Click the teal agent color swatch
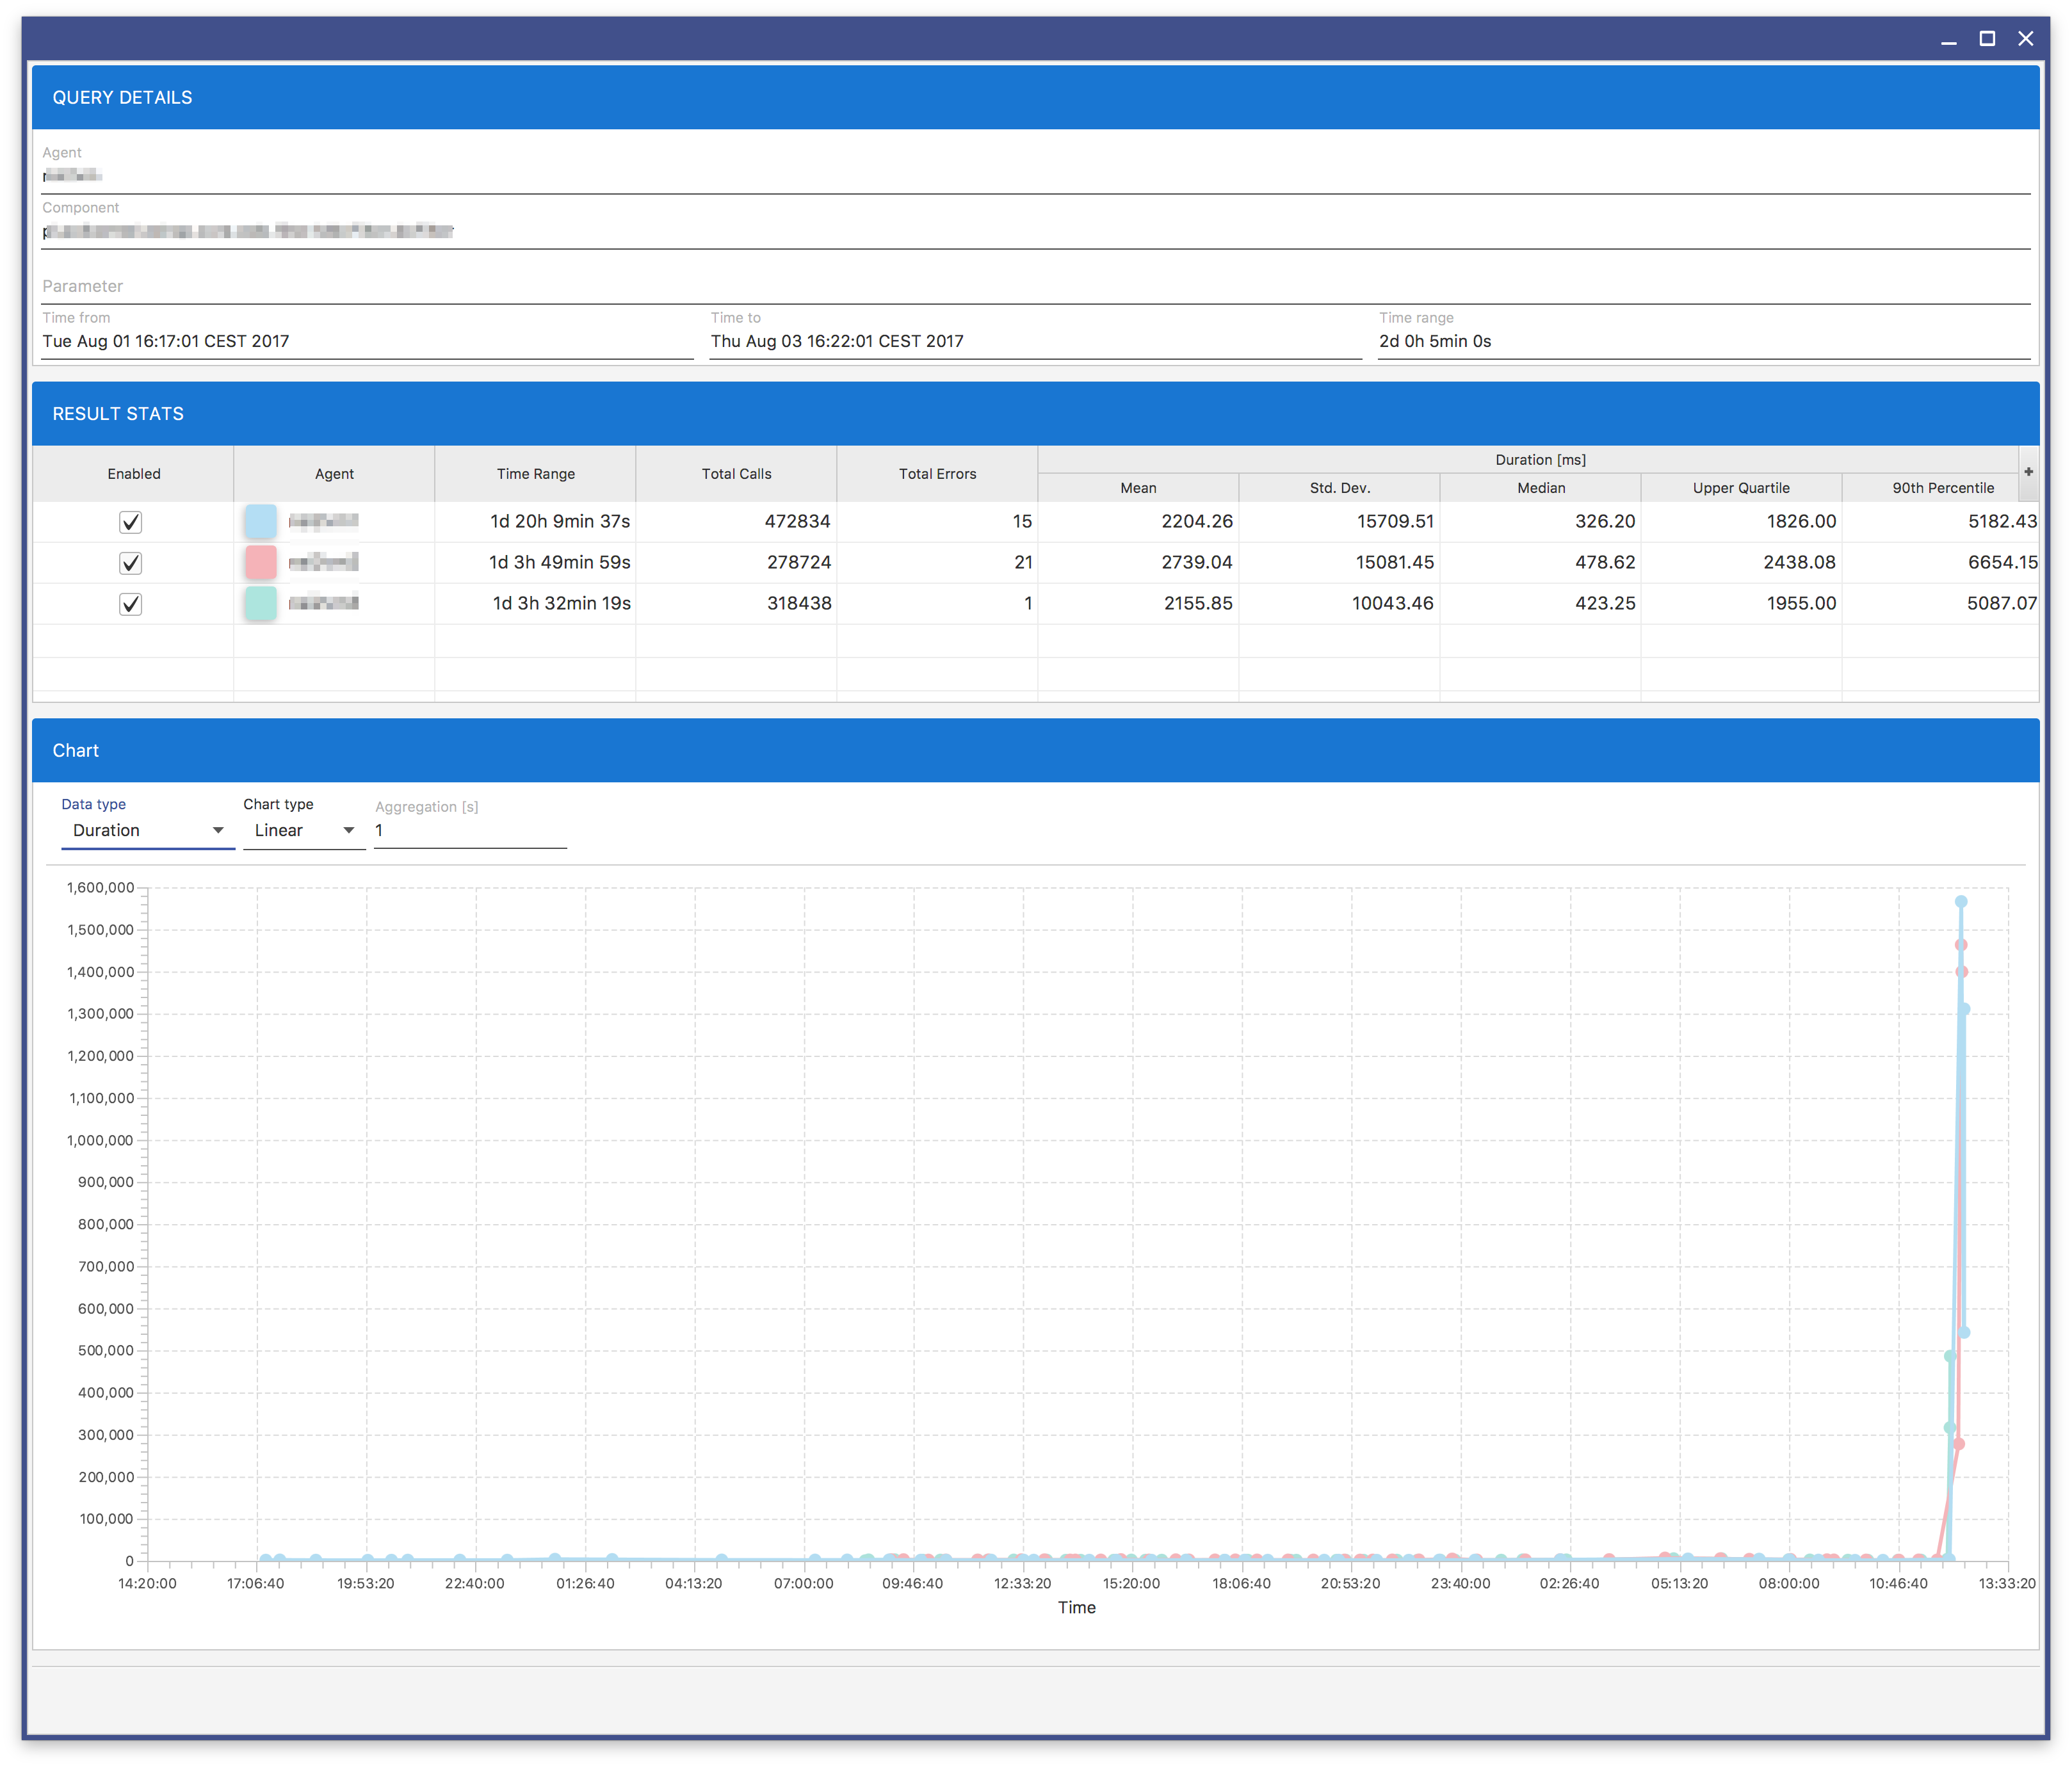The width and height of the screenshot is (2072, 1767). (x=260, y=603)
